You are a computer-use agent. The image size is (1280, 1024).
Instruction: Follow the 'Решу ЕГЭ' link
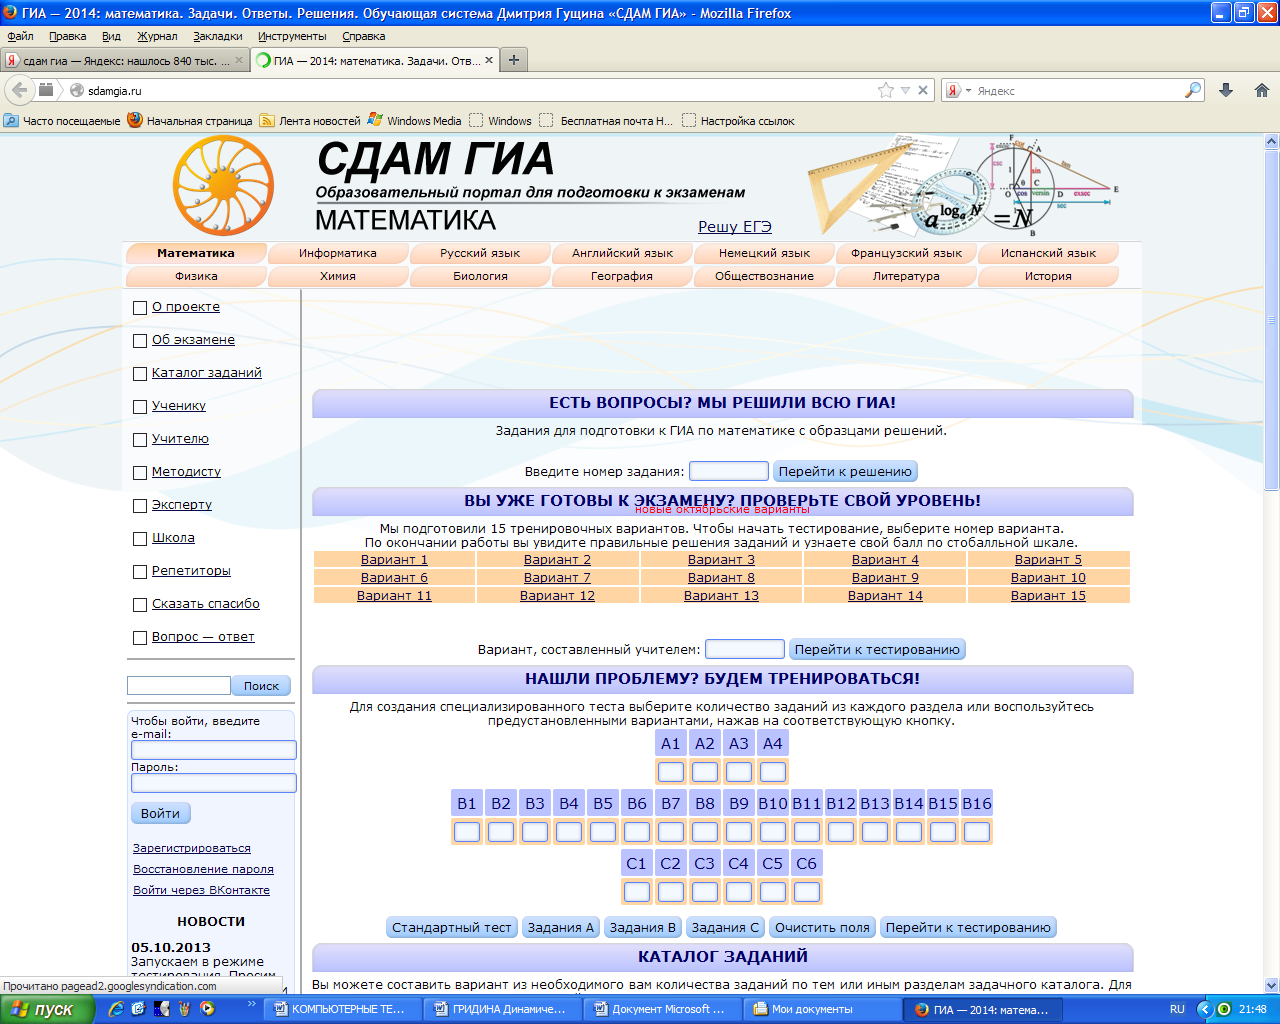(x=735, y=227)
